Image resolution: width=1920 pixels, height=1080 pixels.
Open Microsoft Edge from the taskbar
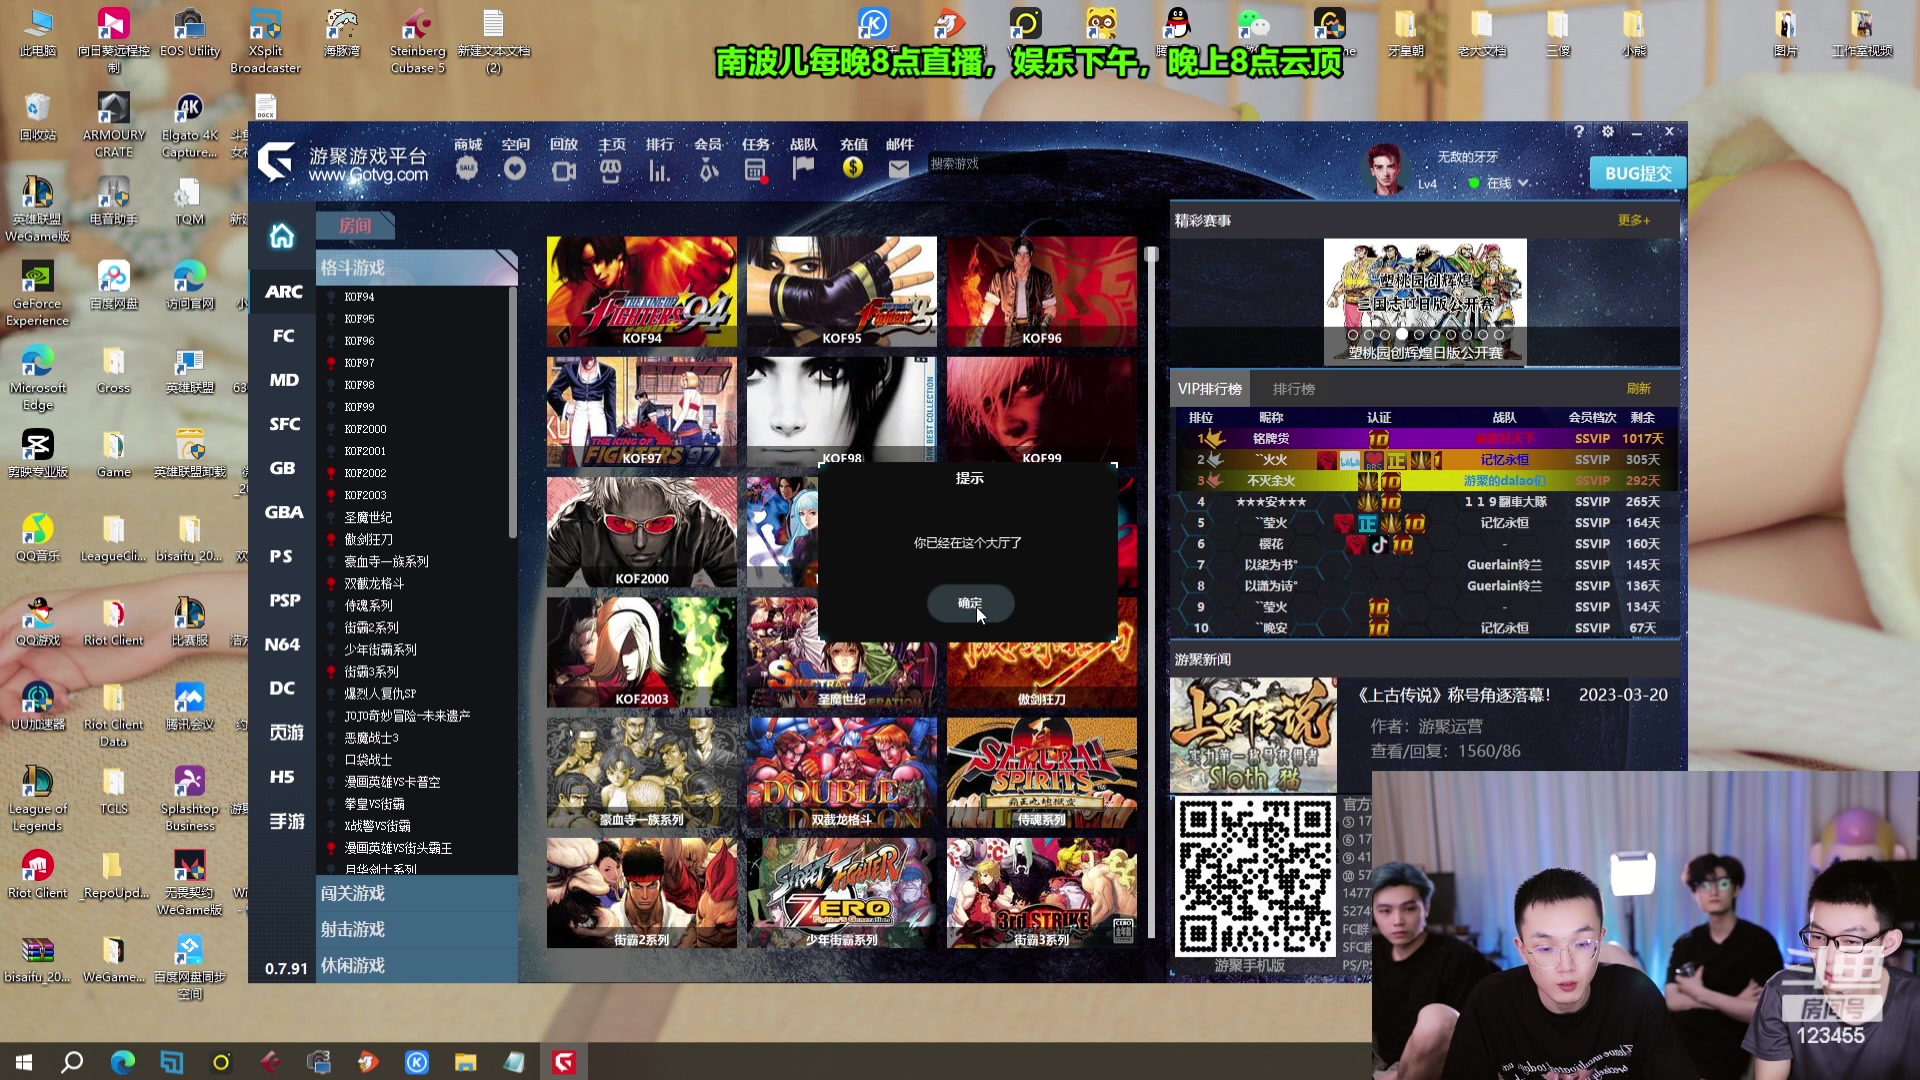coord(123,1062)
